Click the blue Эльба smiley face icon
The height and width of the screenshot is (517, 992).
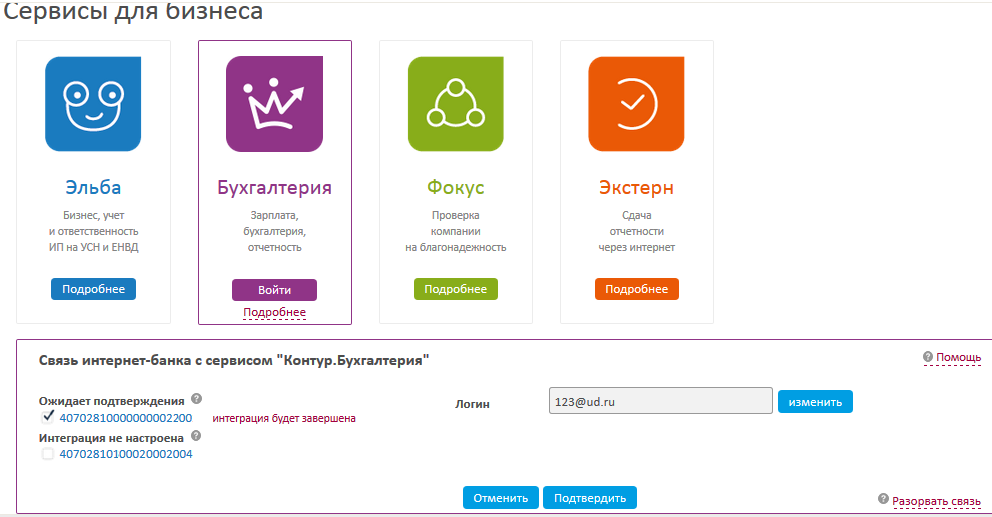(x=93, y=104)
